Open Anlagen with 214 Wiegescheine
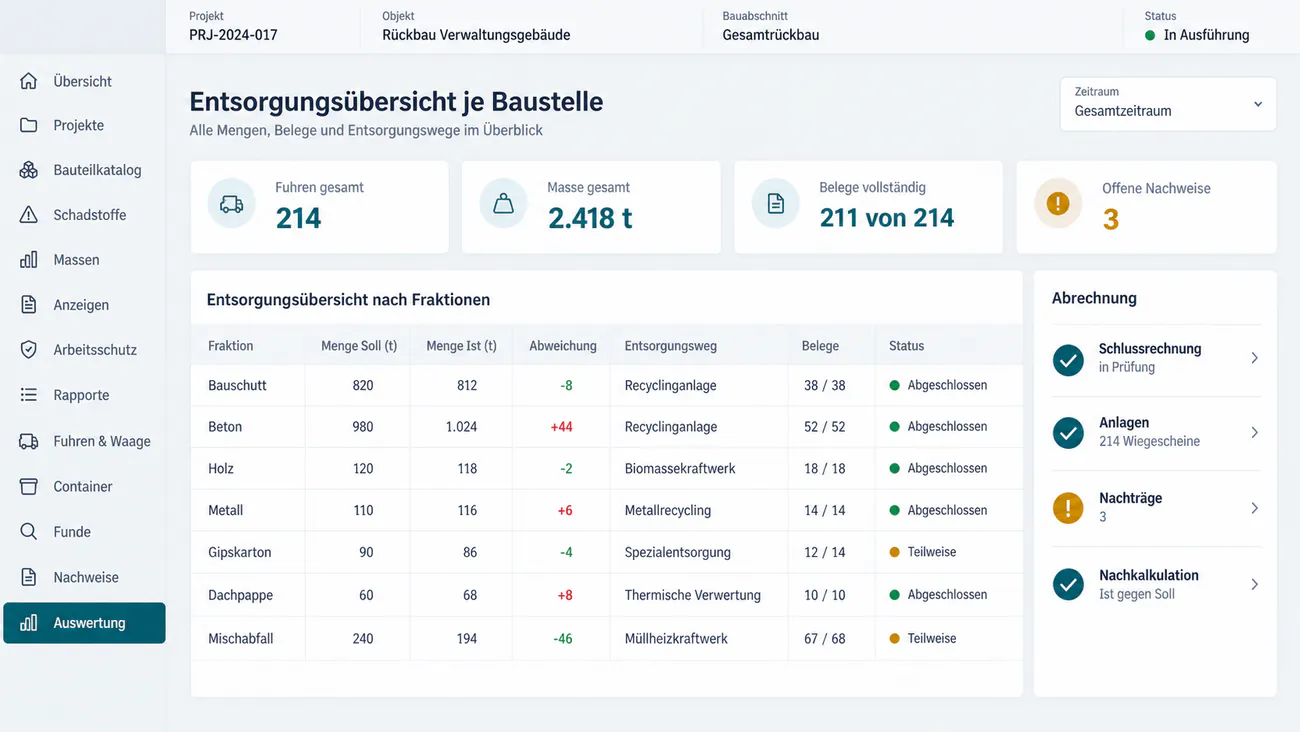The height and width of the screenshot is (732, 1300). (x=1156, y=433)
